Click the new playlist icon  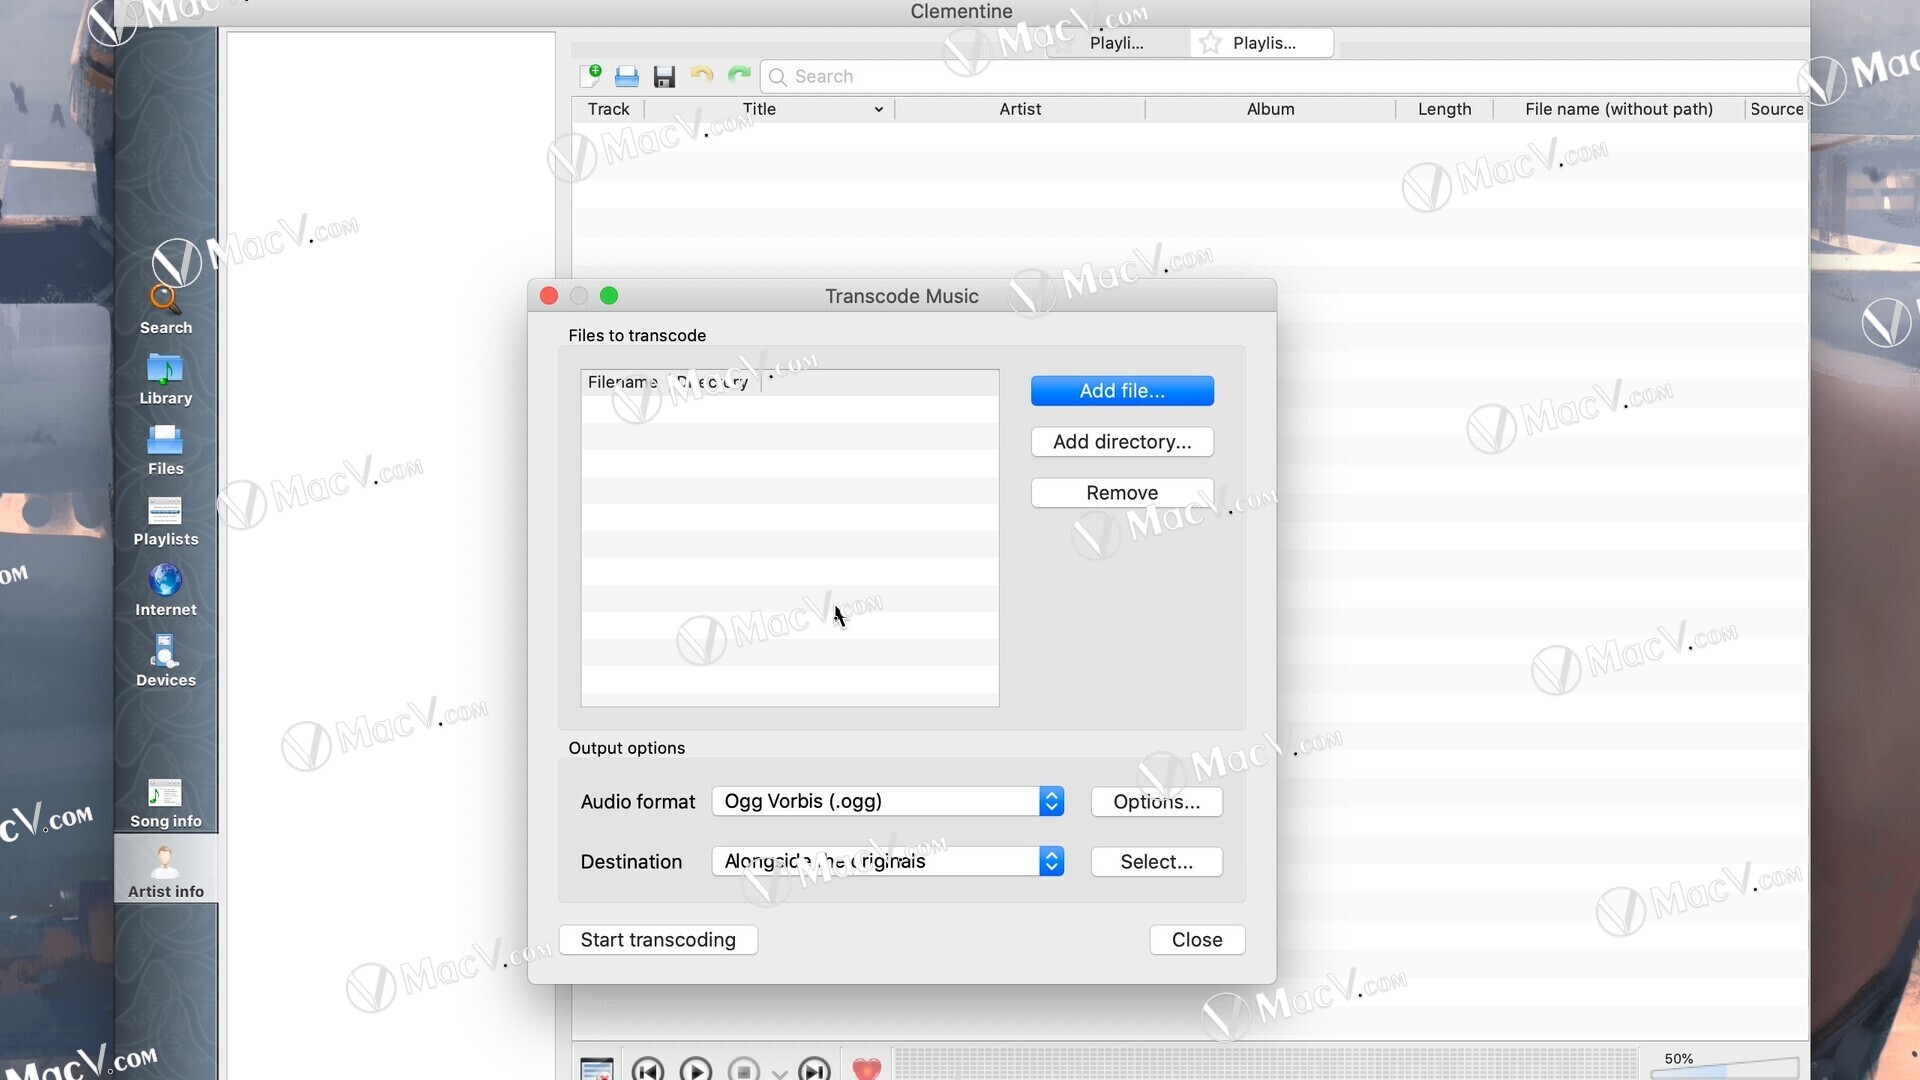[590, 76]
